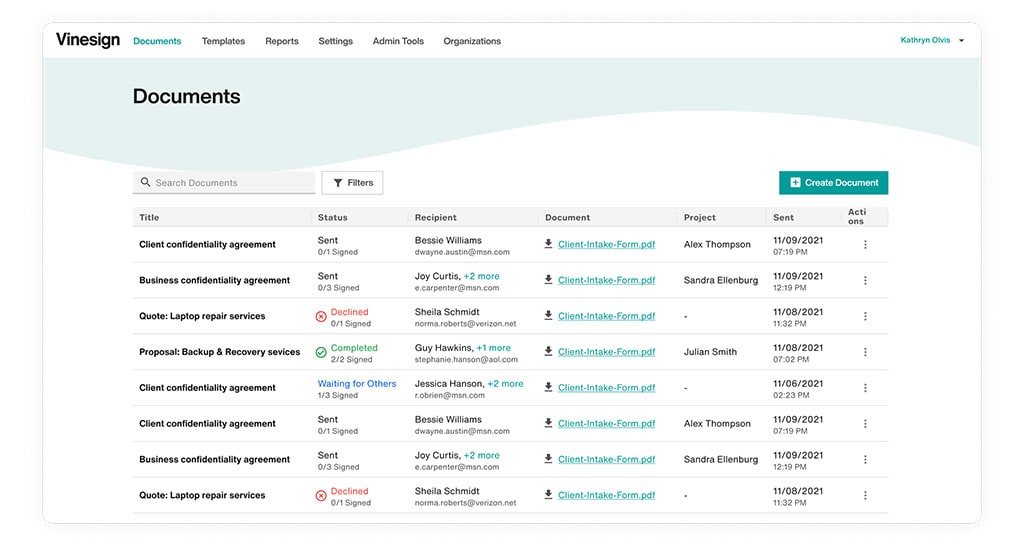The image size is (1024, 546).
Task: Click the Status column header
Action: point(333,217)
